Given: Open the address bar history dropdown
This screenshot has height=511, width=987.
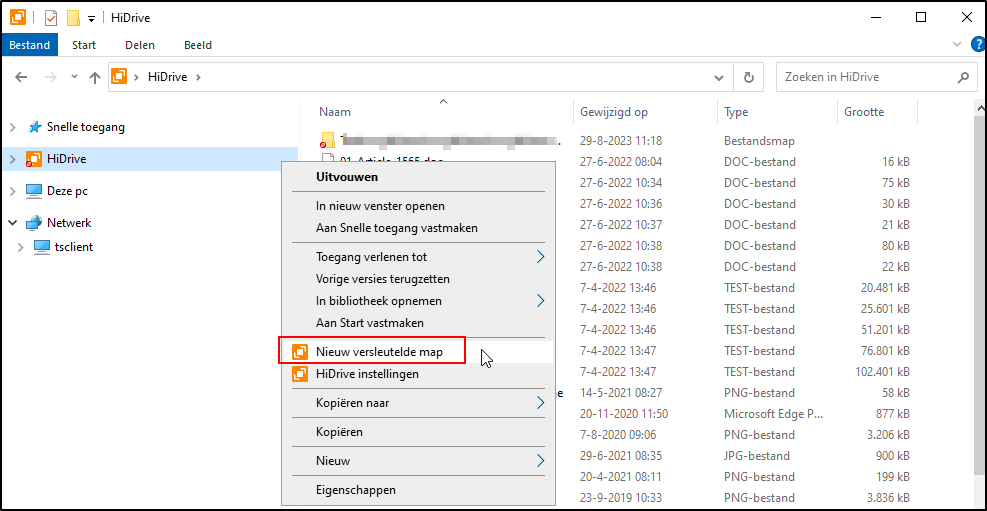Looking at the screenshot, I should 719,77.
